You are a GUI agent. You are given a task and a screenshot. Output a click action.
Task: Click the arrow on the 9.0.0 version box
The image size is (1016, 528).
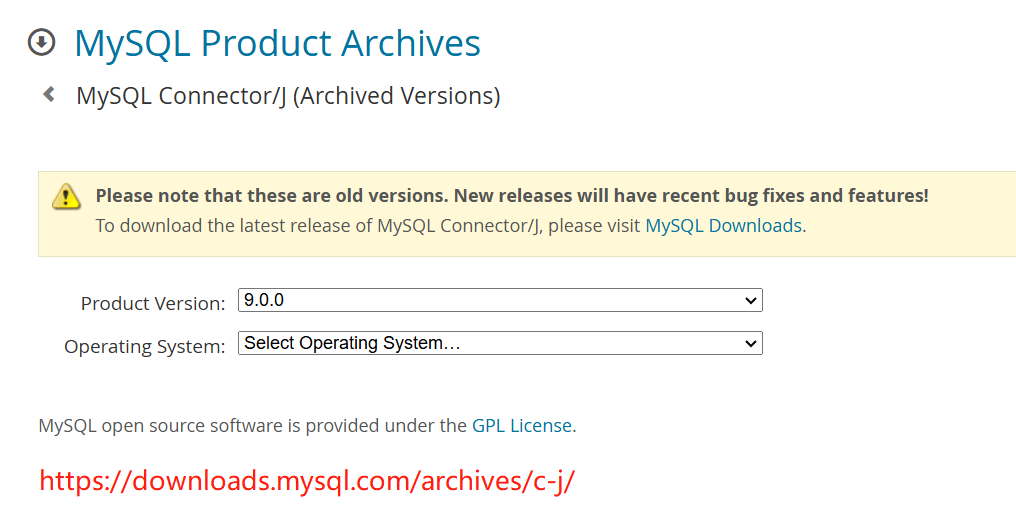750,301
